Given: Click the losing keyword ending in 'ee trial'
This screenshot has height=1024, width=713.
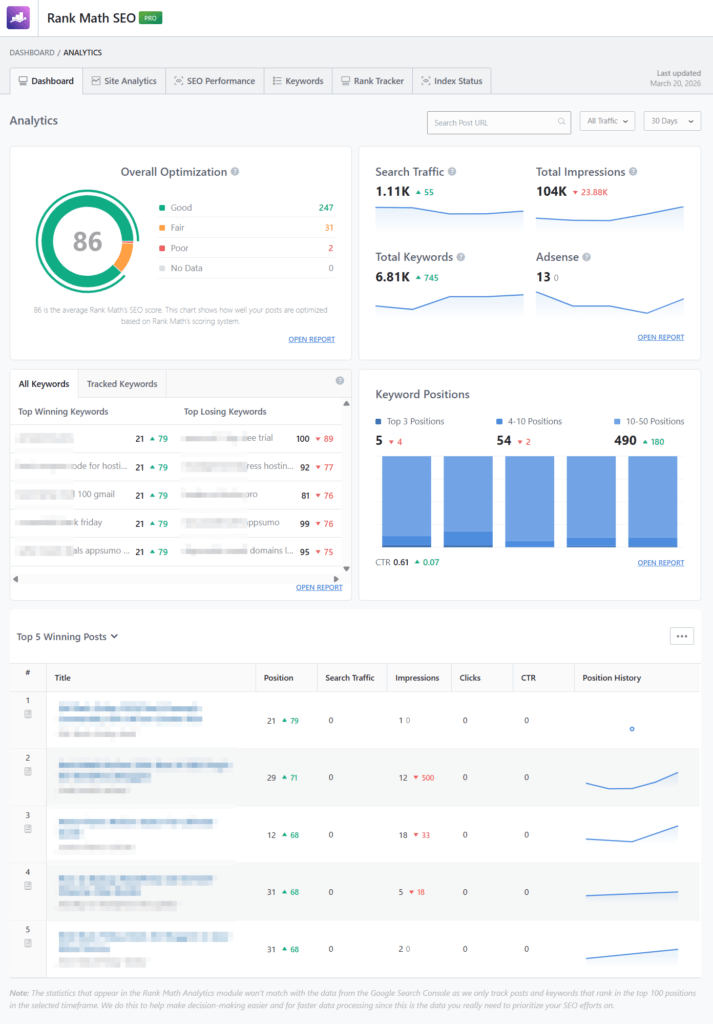Looking at the screenshot, I should (227, 438).
